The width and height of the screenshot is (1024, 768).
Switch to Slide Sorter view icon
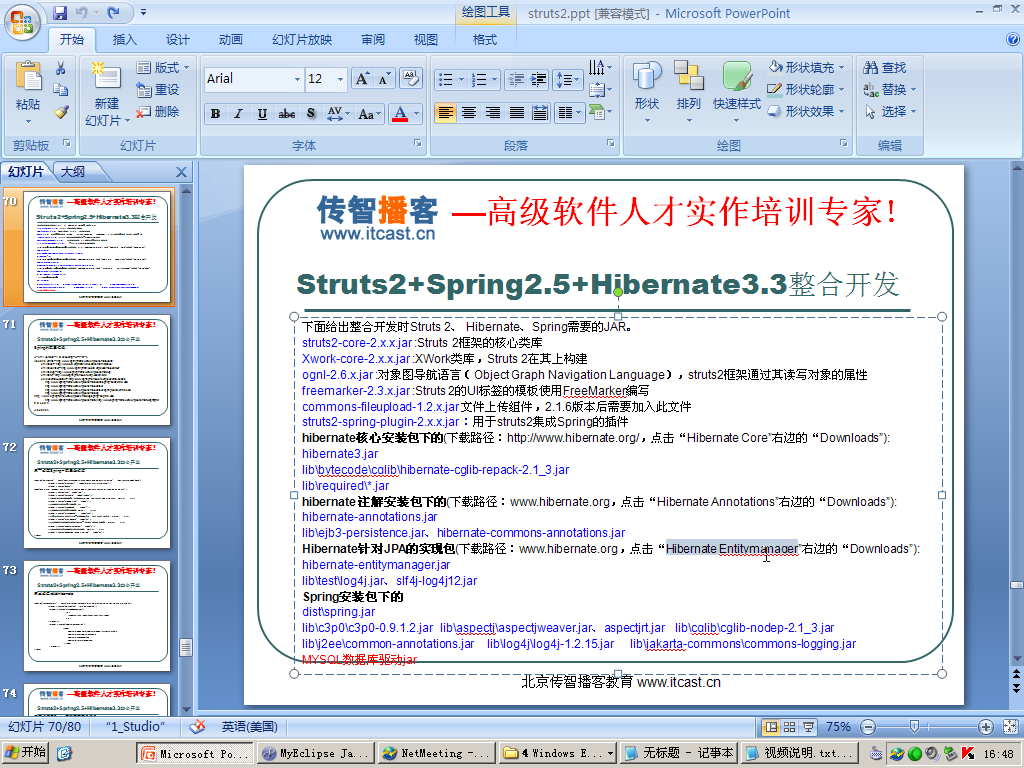tap(790, 727)
